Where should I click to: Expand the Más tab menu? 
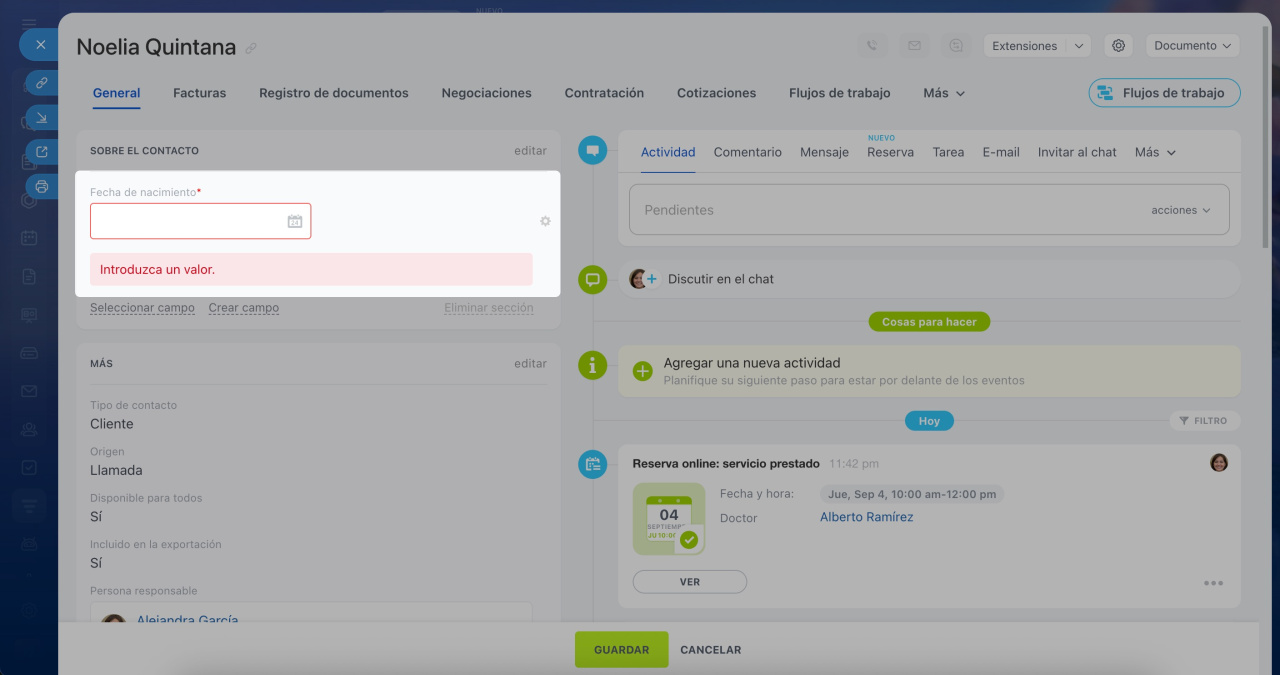(x=943, y=93)
